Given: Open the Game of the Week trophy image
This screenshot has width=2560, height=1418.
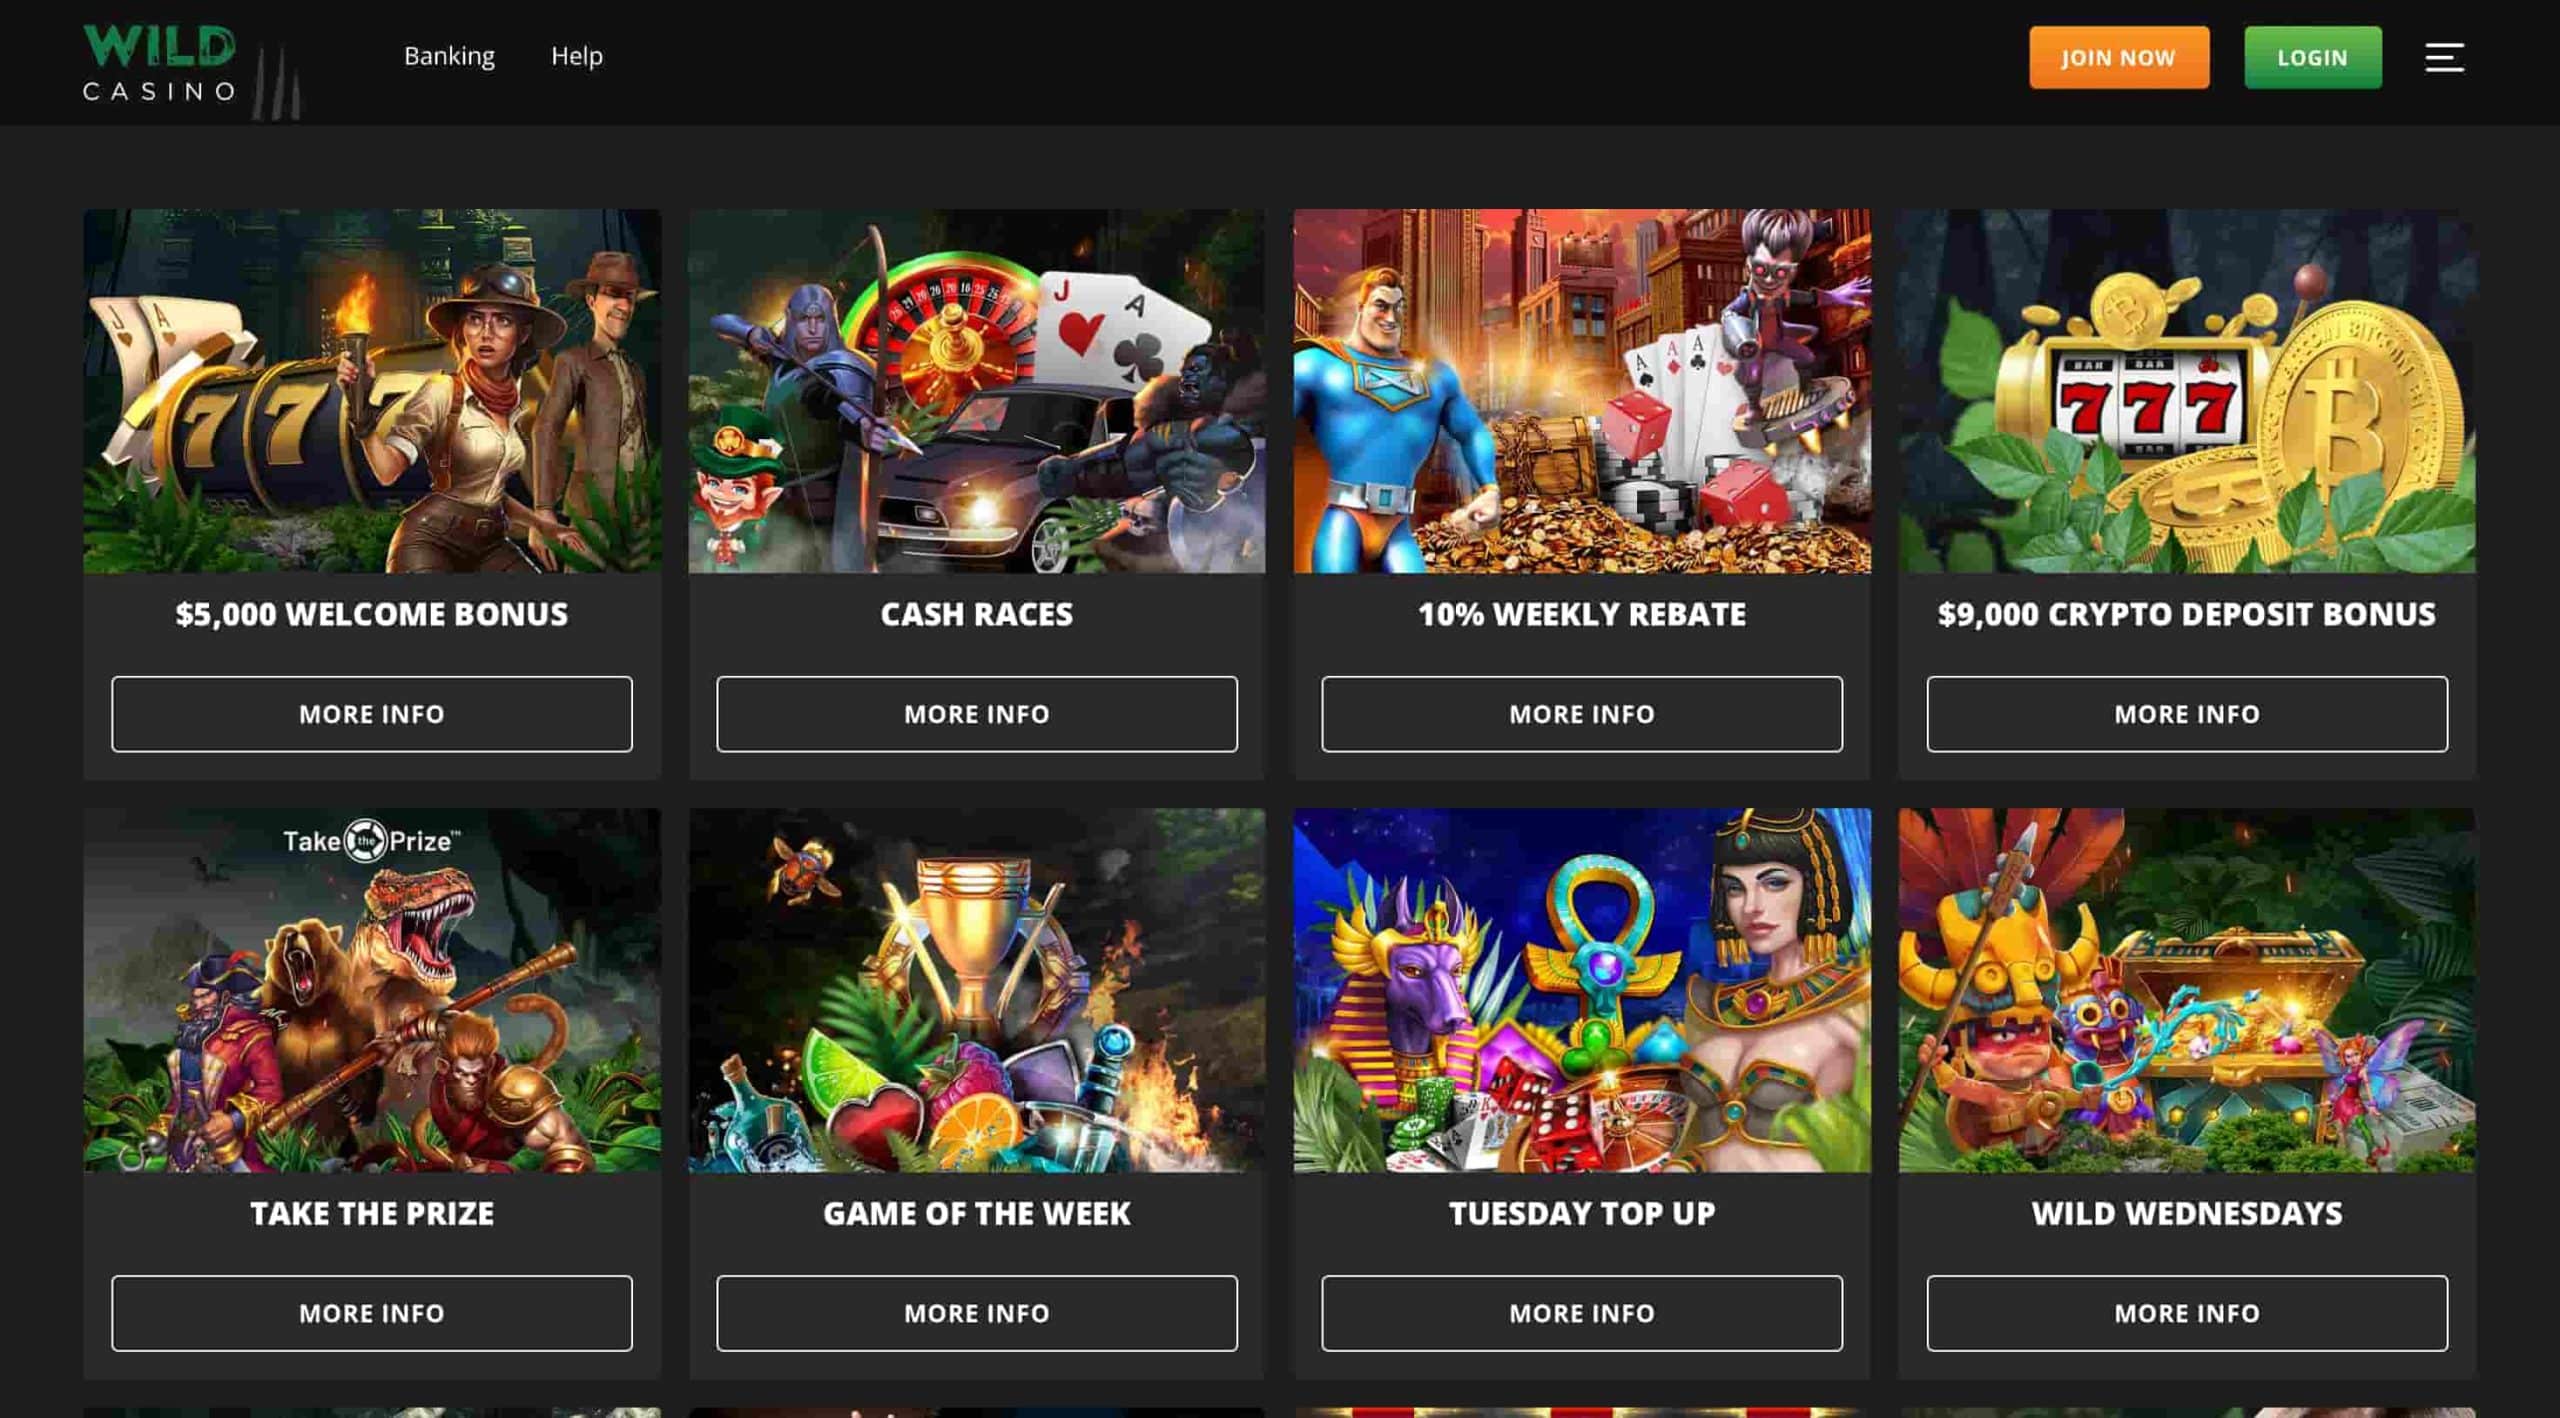Looking at the screenshot, I should (976, 990).
